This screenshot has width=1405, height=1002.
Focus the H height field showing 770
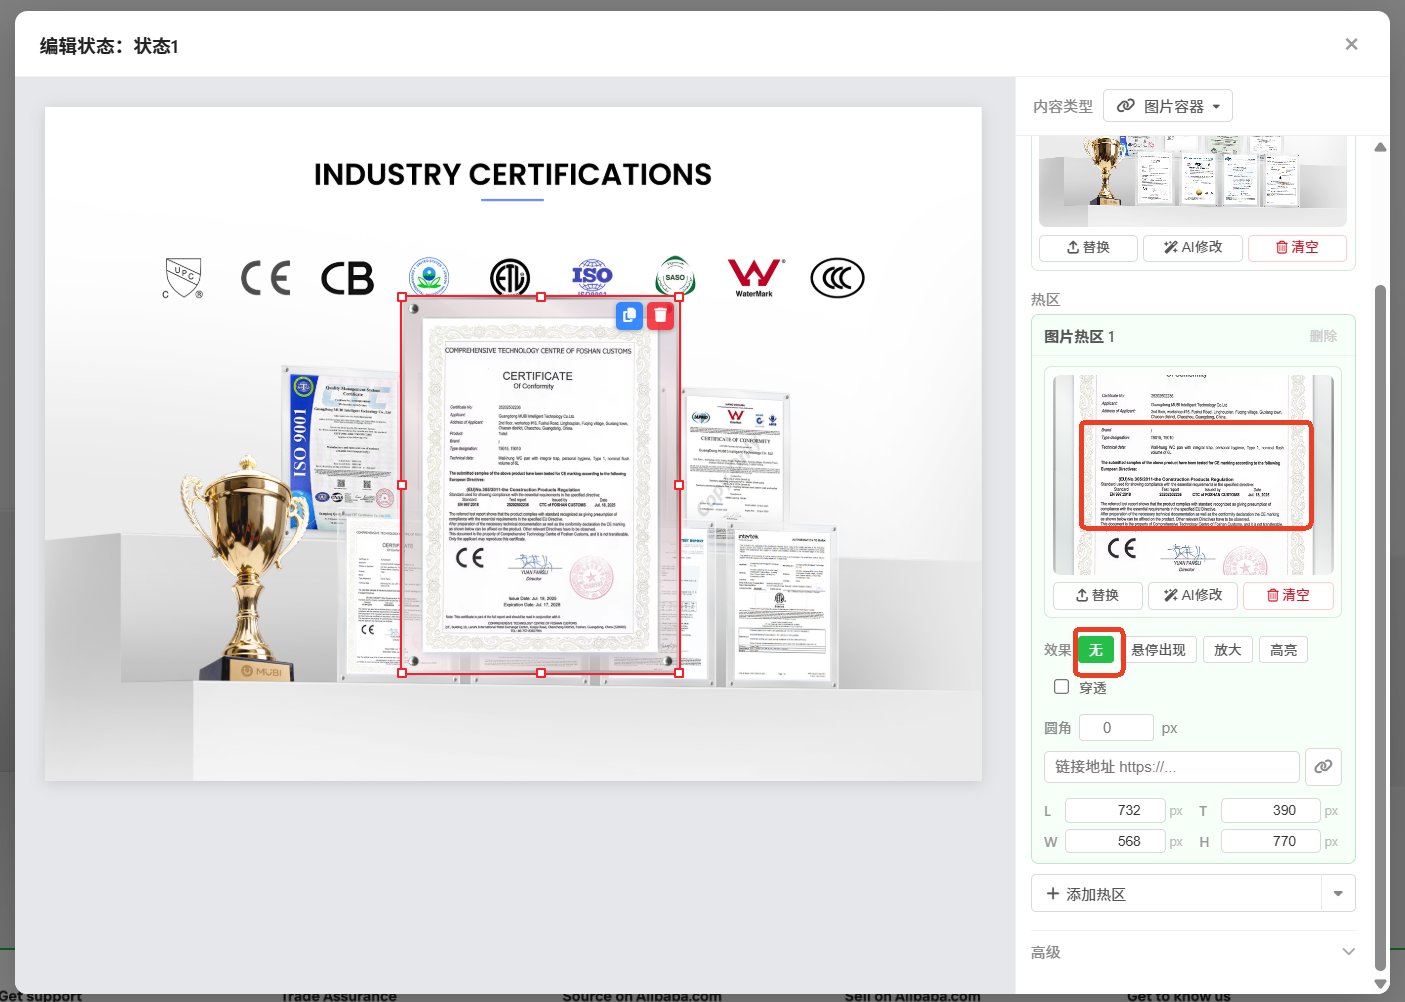[x=1271, y=841]
